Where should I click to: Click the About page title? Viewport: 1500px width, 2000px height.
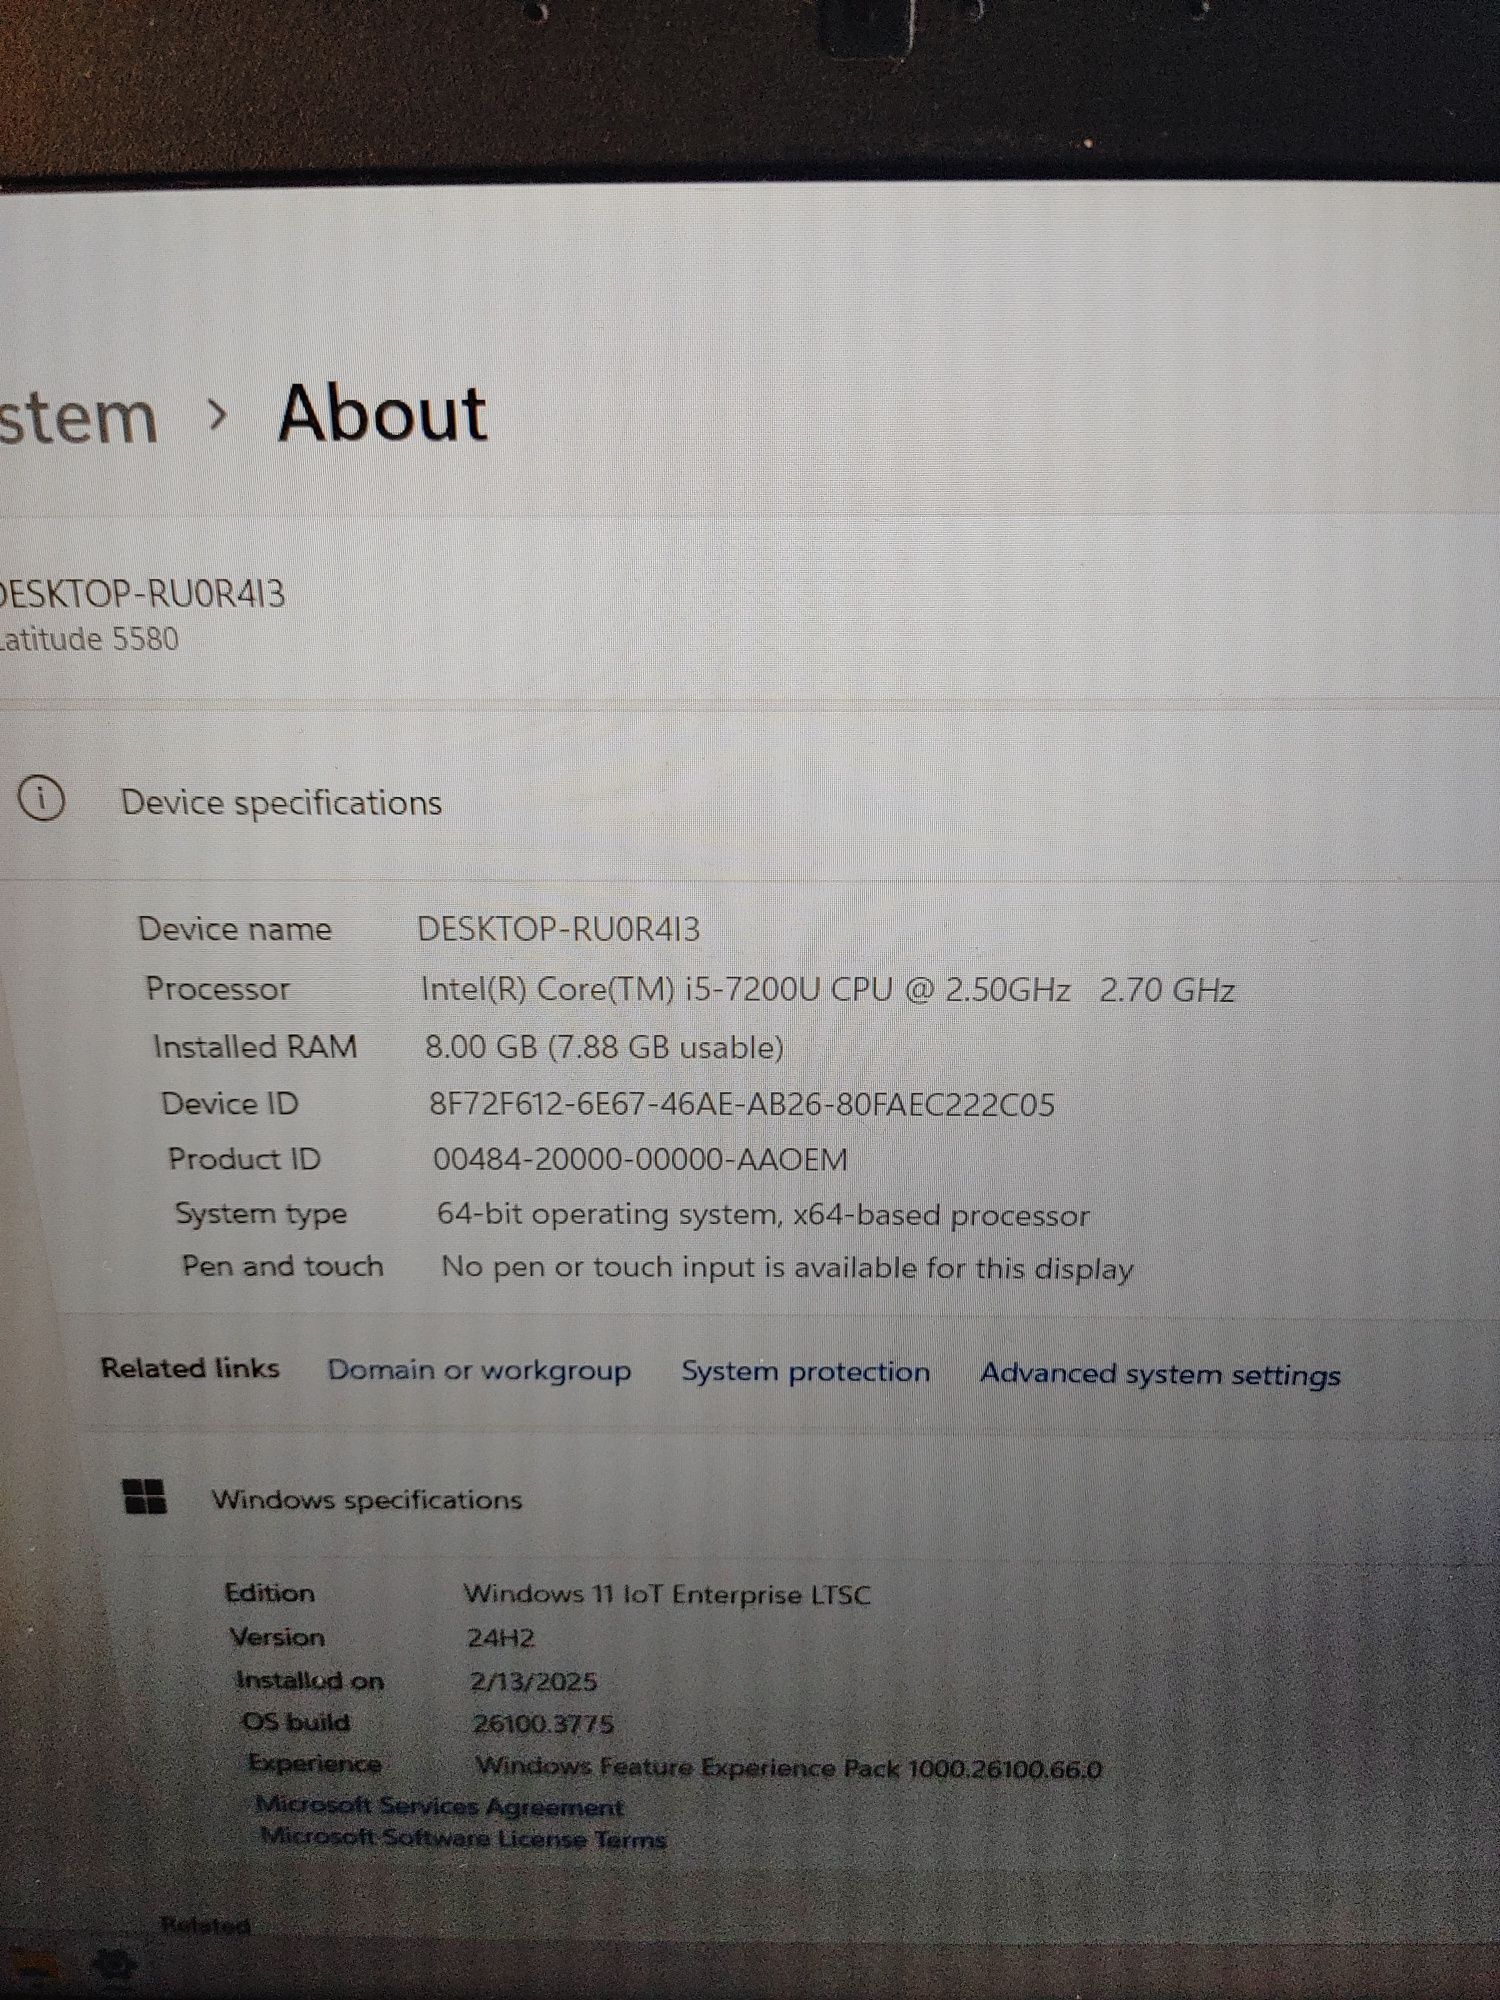382,413
